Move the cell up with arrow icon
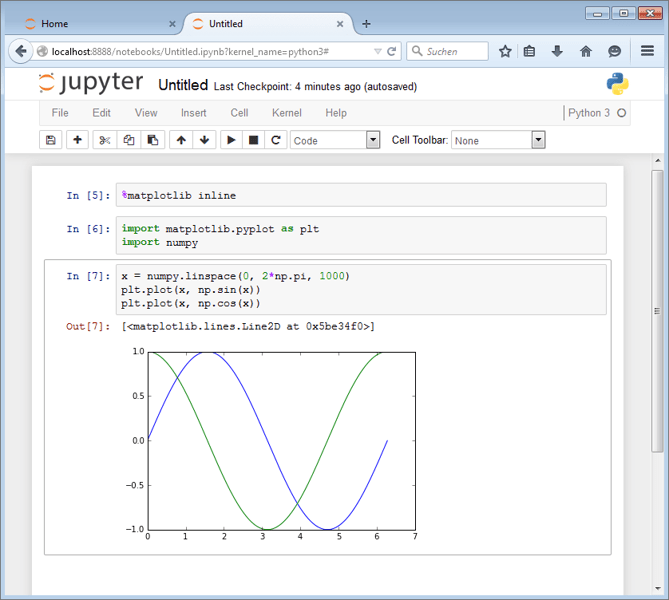Screen dimensions: 669x600 coord(181,140)
